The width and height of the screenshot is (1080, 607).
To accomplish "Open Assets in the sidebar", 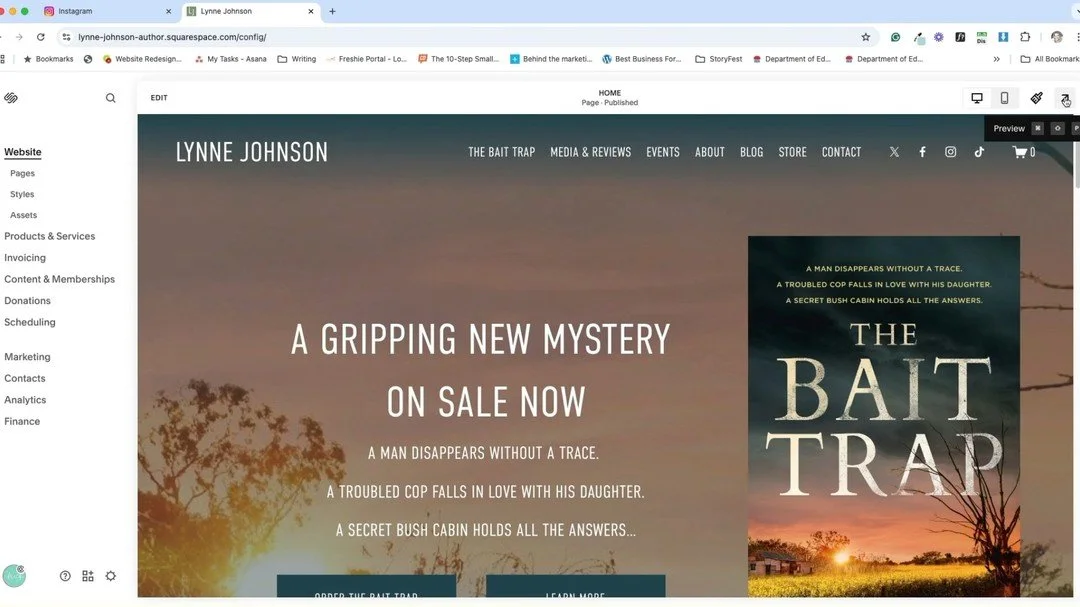I will tap(23, 215).
